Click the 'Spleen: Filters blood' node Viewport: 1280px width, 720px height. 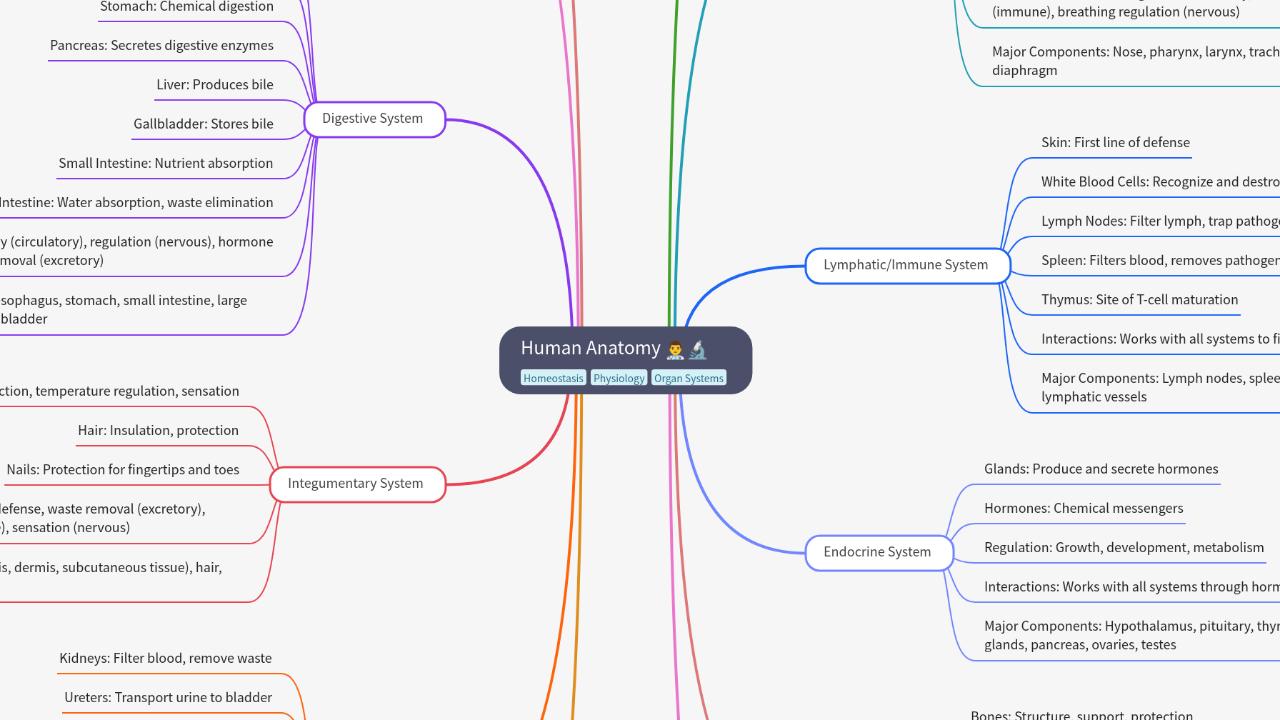pos(1160,260)
